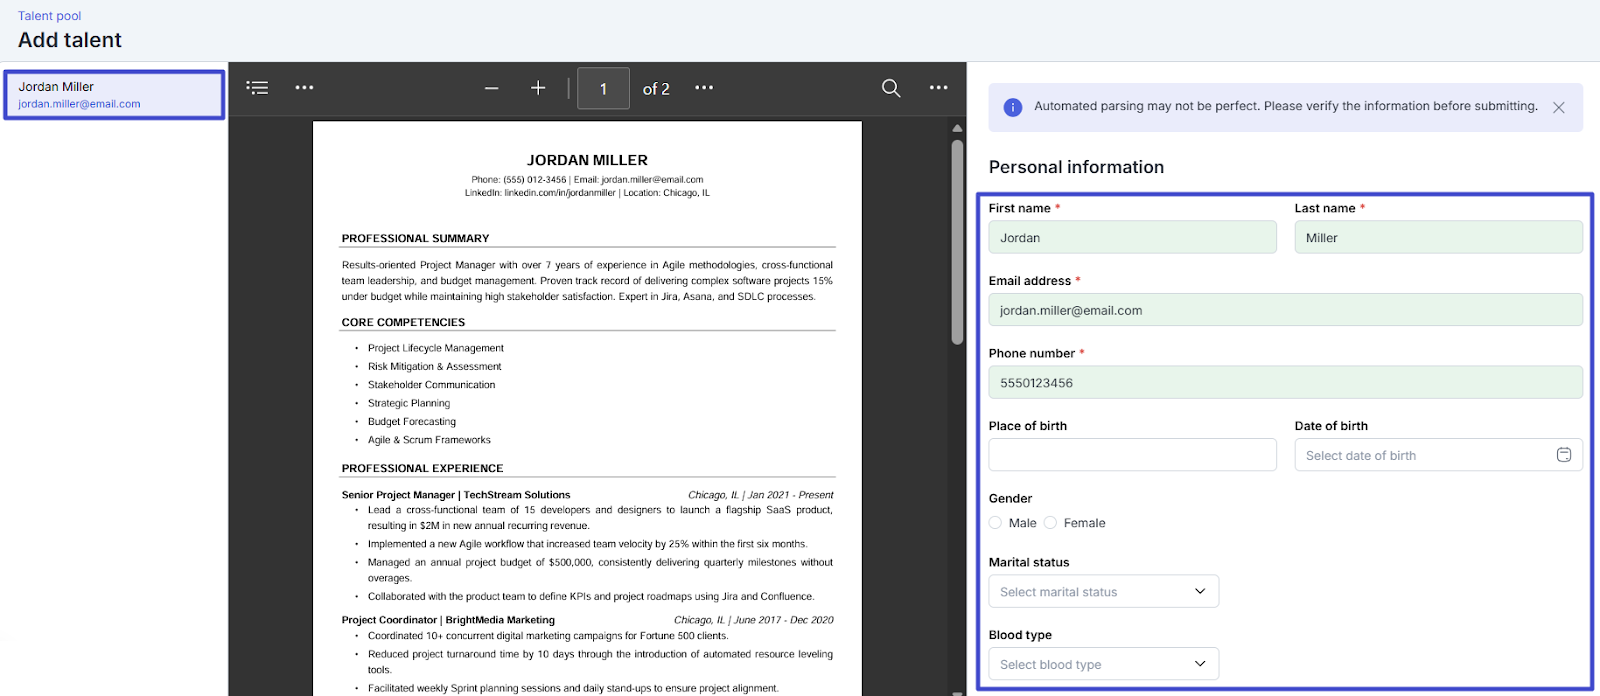Open the ellipsis menu next to page count
Viewport: 1600px width, 696px height.
(704, 88)
